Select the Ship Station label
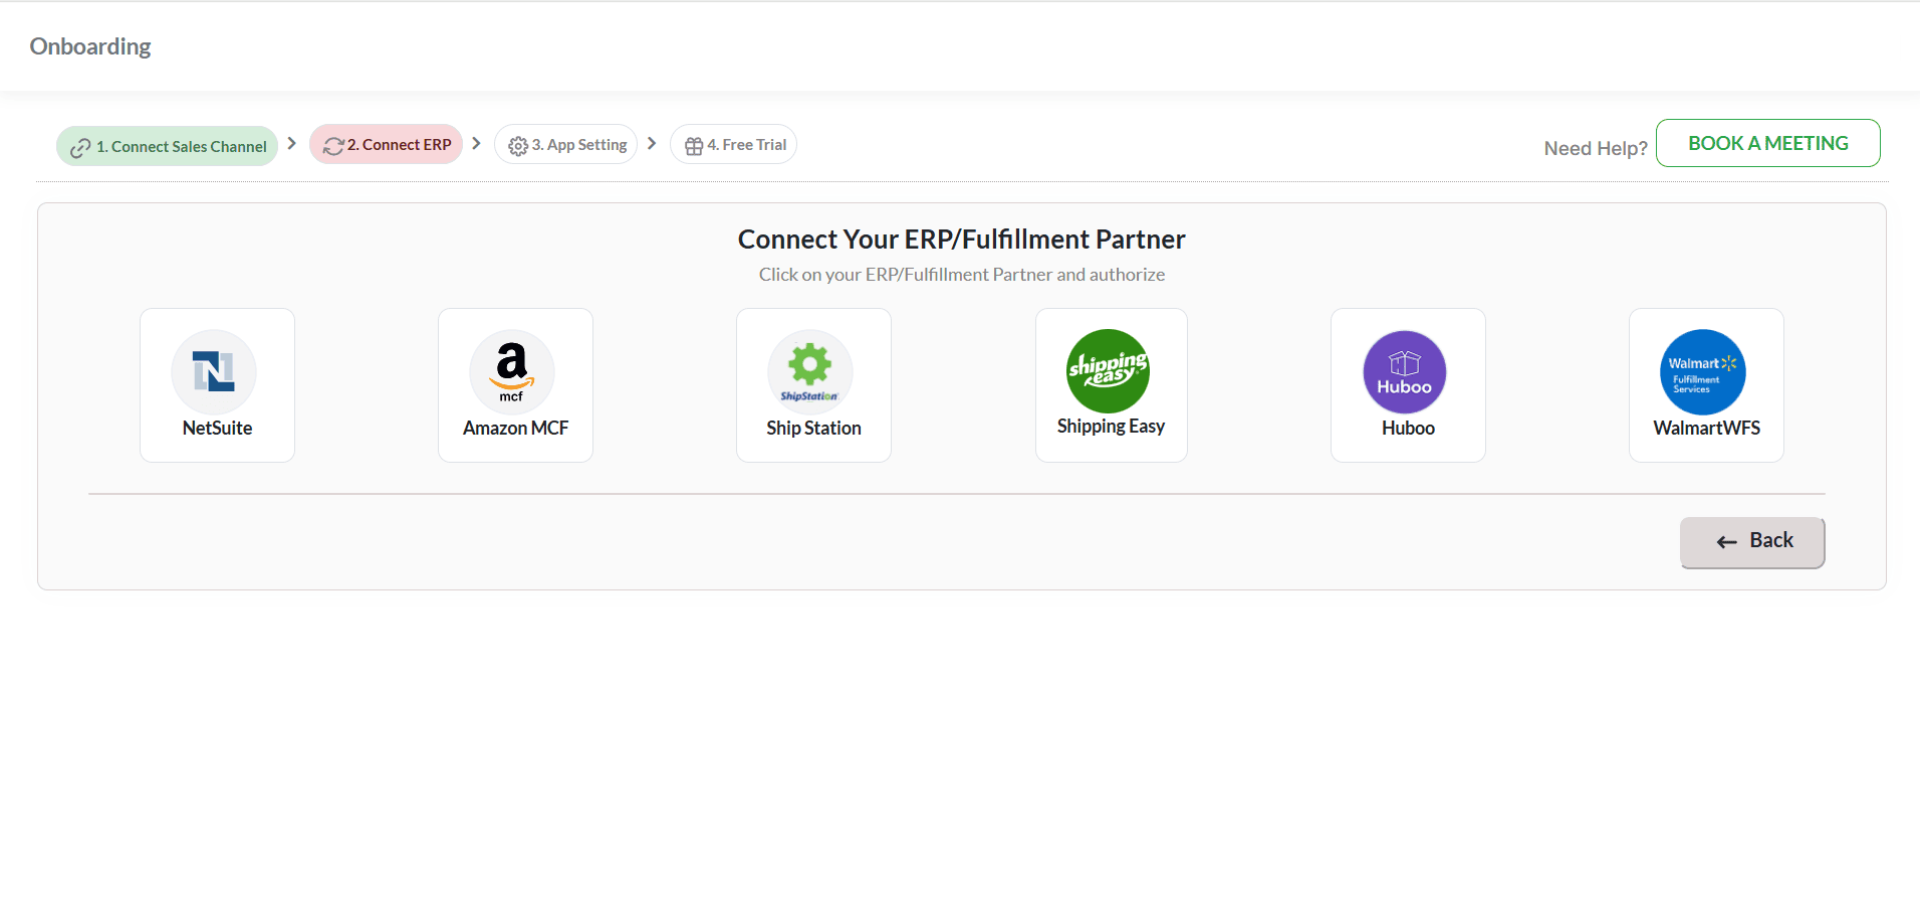The width and height of the screenshot is (1920, 910). (x=814, y=428)
